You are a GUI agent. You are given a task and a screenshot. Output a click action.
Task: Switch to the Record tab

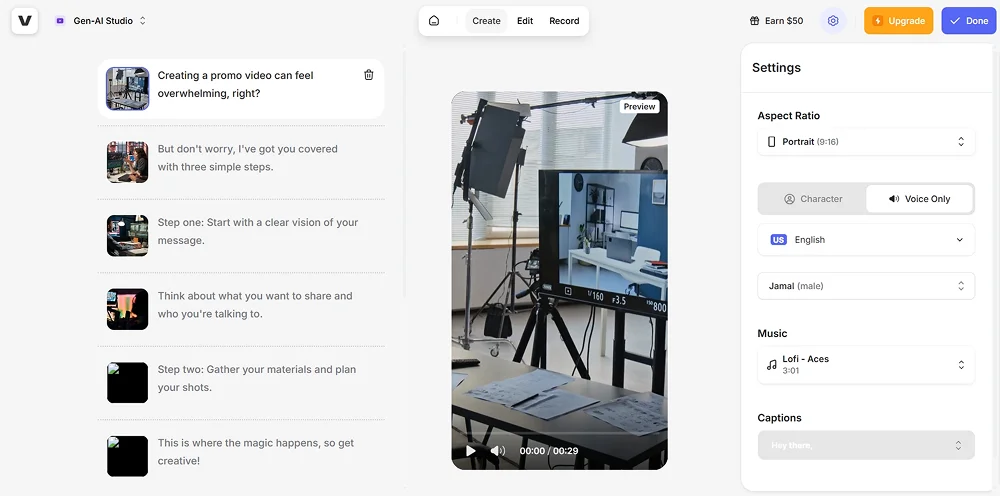coord(564,21)
